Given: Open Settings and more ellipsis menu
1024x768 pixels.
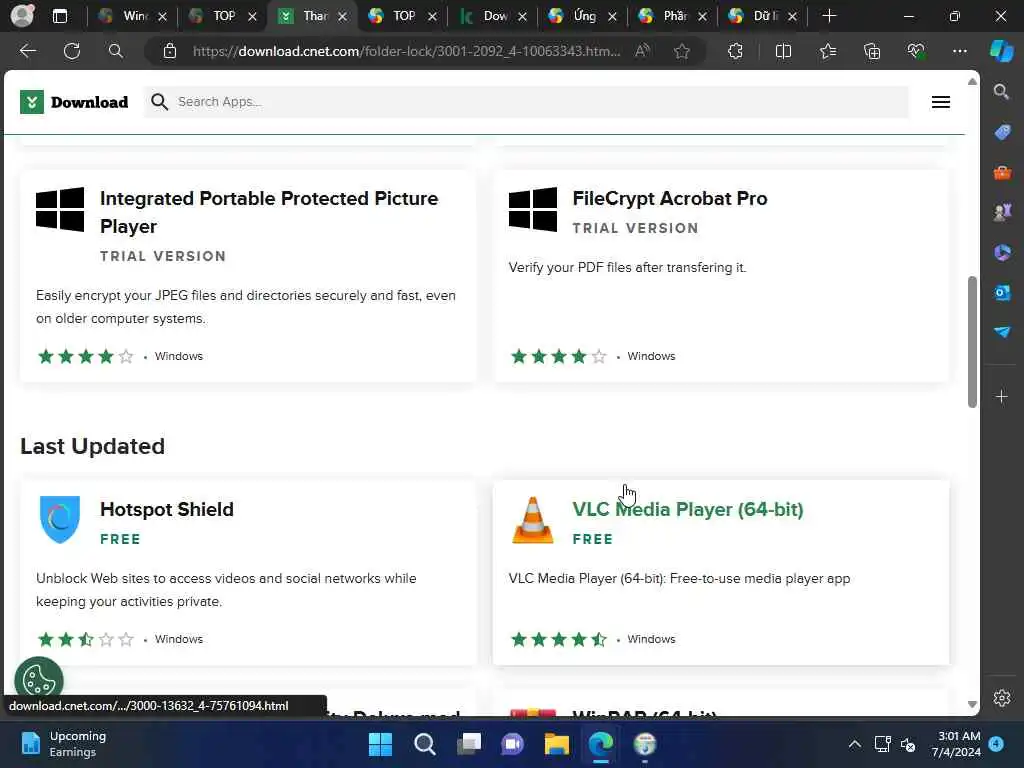Looking at the screenshot, I should [x=959, y=51].
